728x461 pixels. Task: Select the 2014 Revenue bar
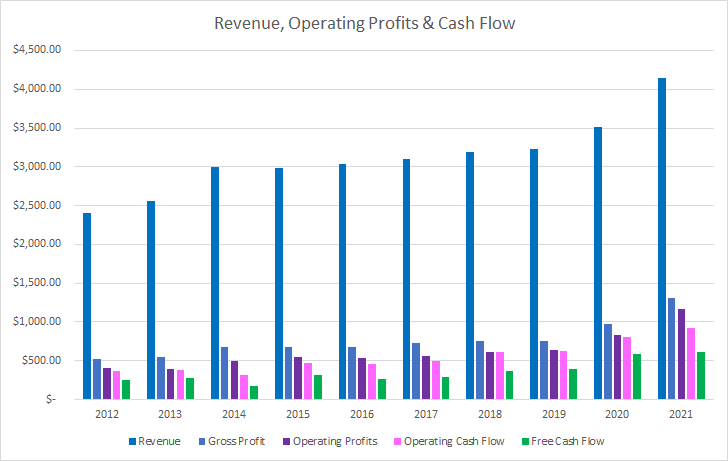pos(215,282)
